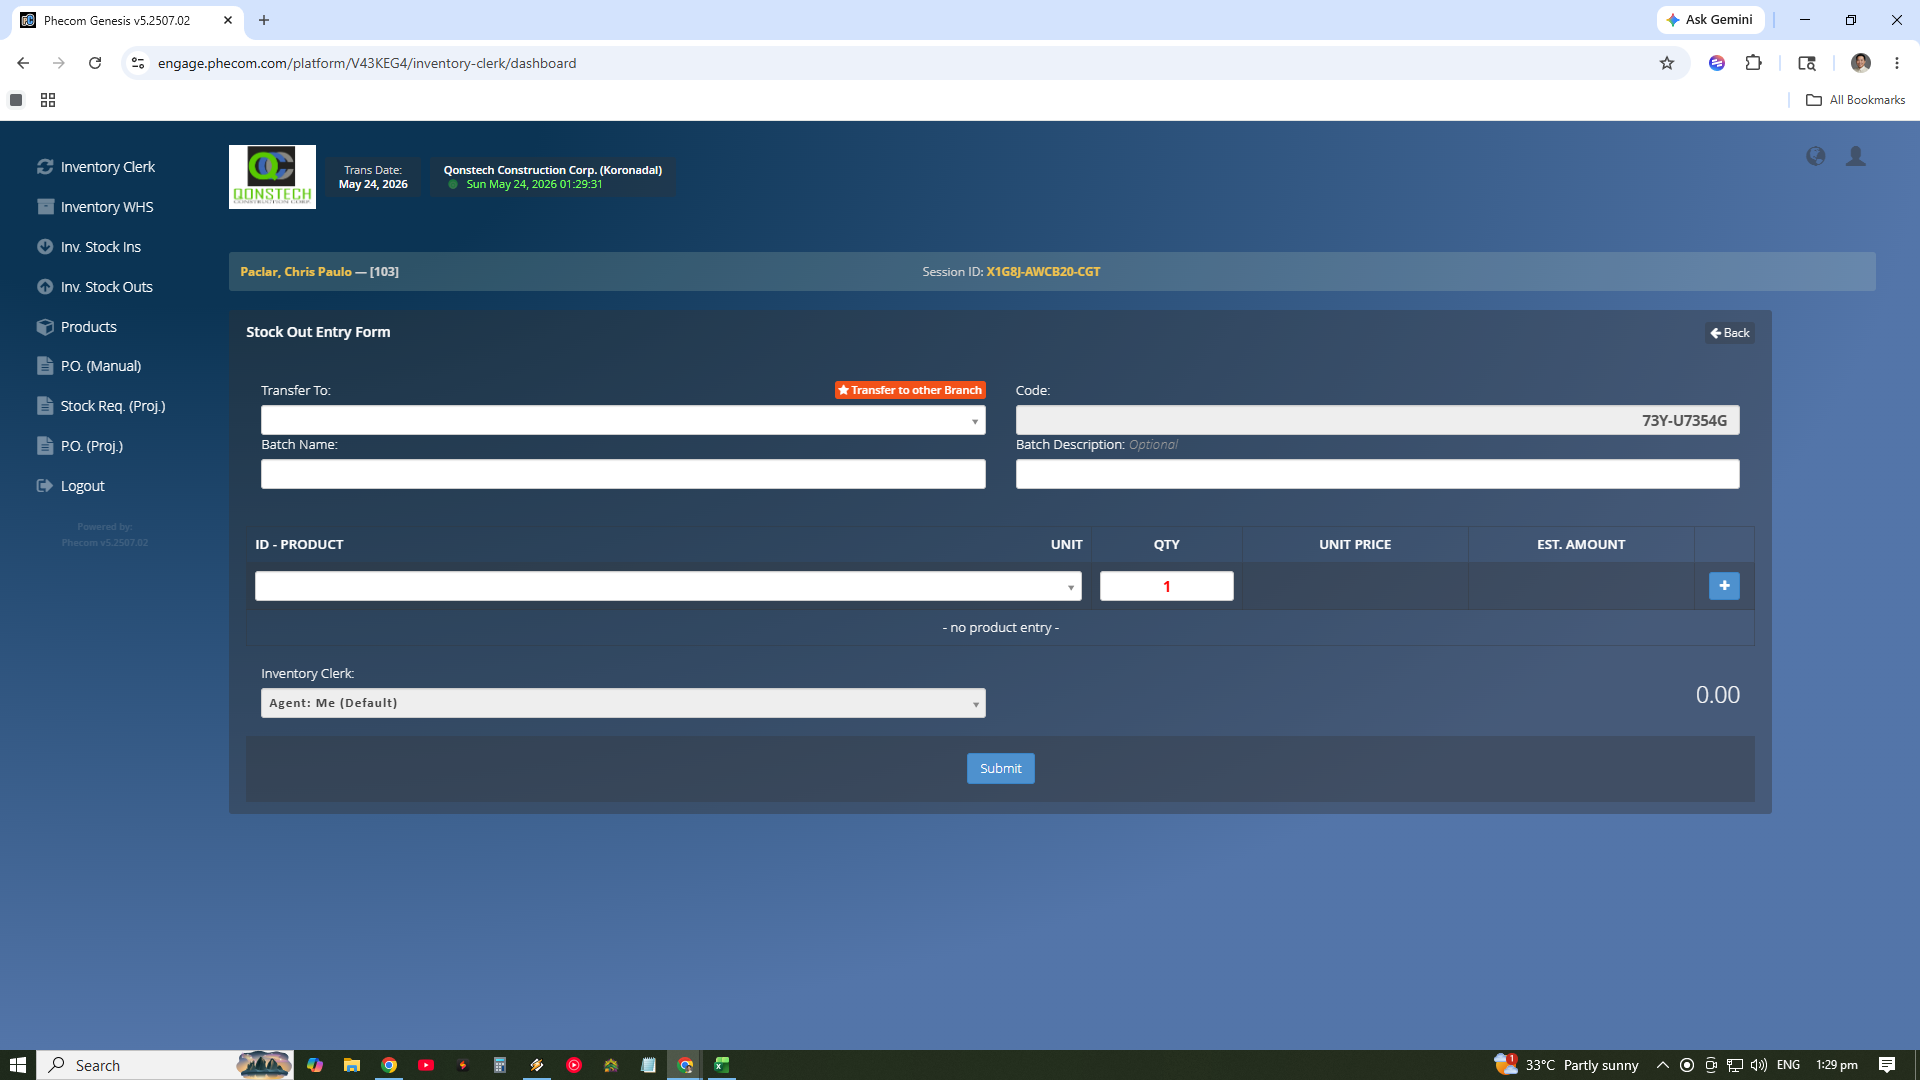Open the Products sidebar page
This screenshot has width=1920, height=1080.
tap(77, 327)
